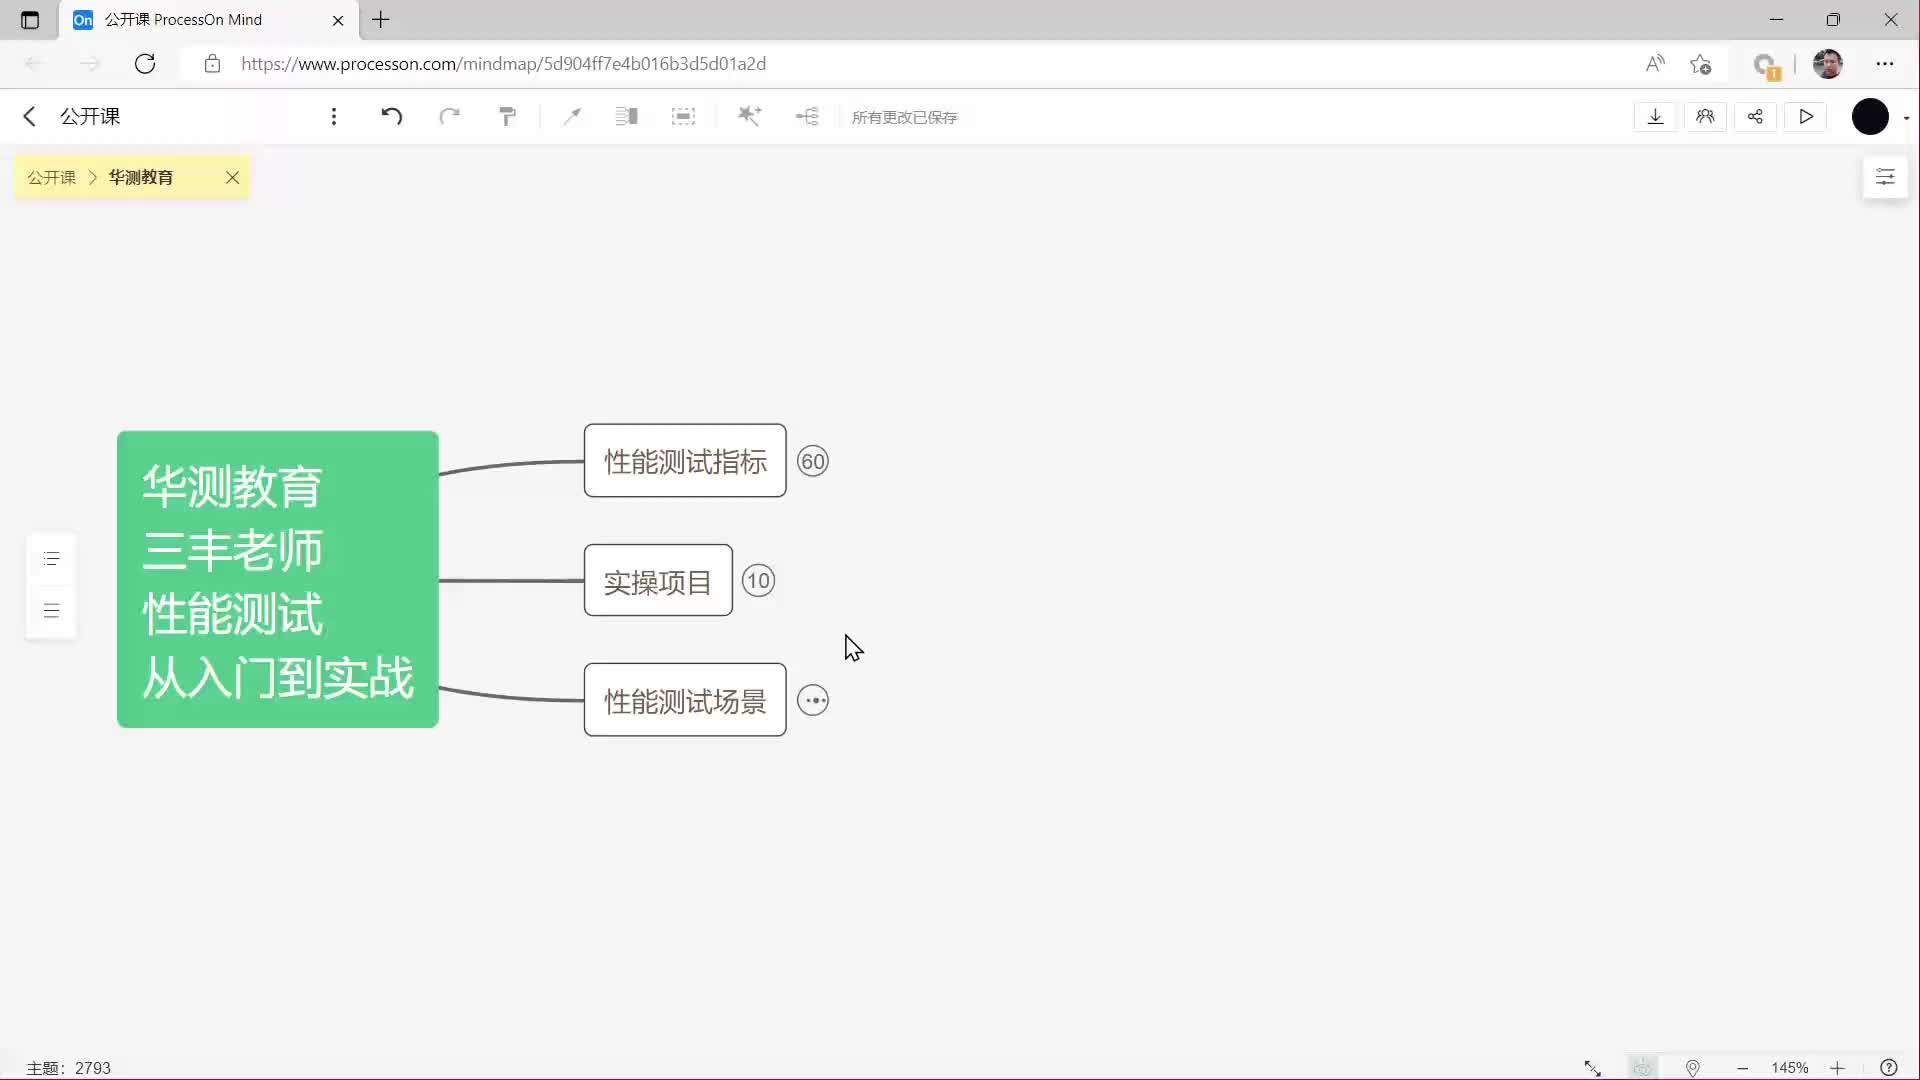Image resolution: width=1920 pixels, height=1080 pixels.
Task: Click the 145% zoom level
Action: coord(1790,1068)
